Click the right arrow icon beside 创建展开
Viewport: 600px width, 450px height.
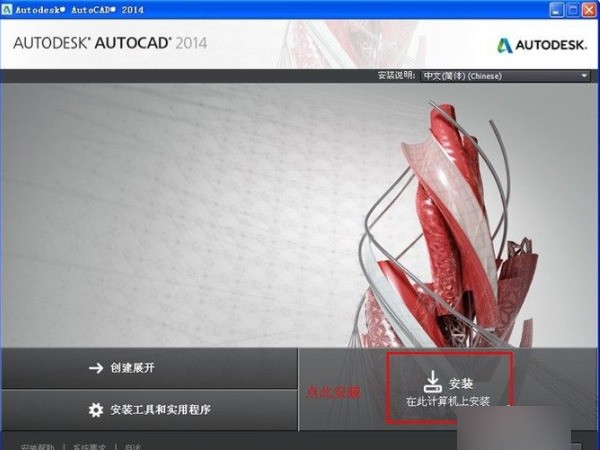96,368
